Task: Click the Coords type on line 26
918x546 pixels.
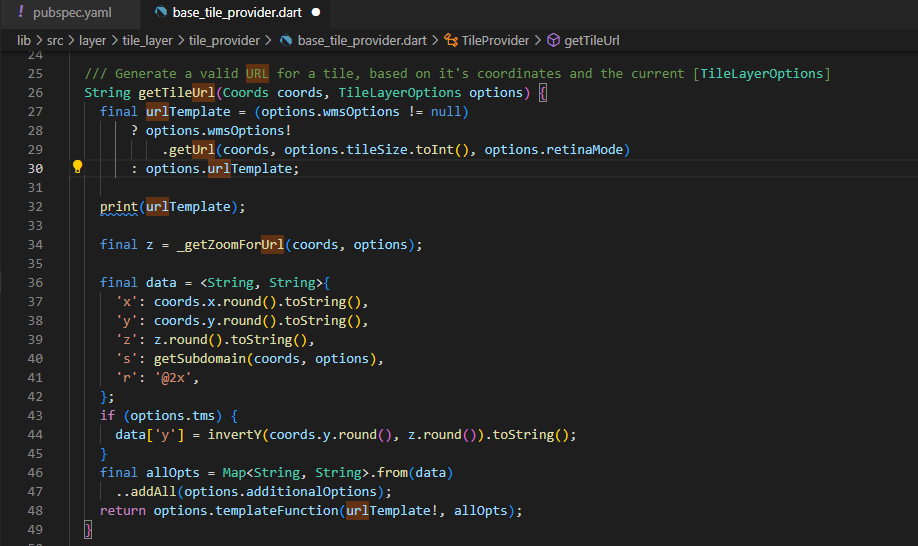Action: pos(245,92)
